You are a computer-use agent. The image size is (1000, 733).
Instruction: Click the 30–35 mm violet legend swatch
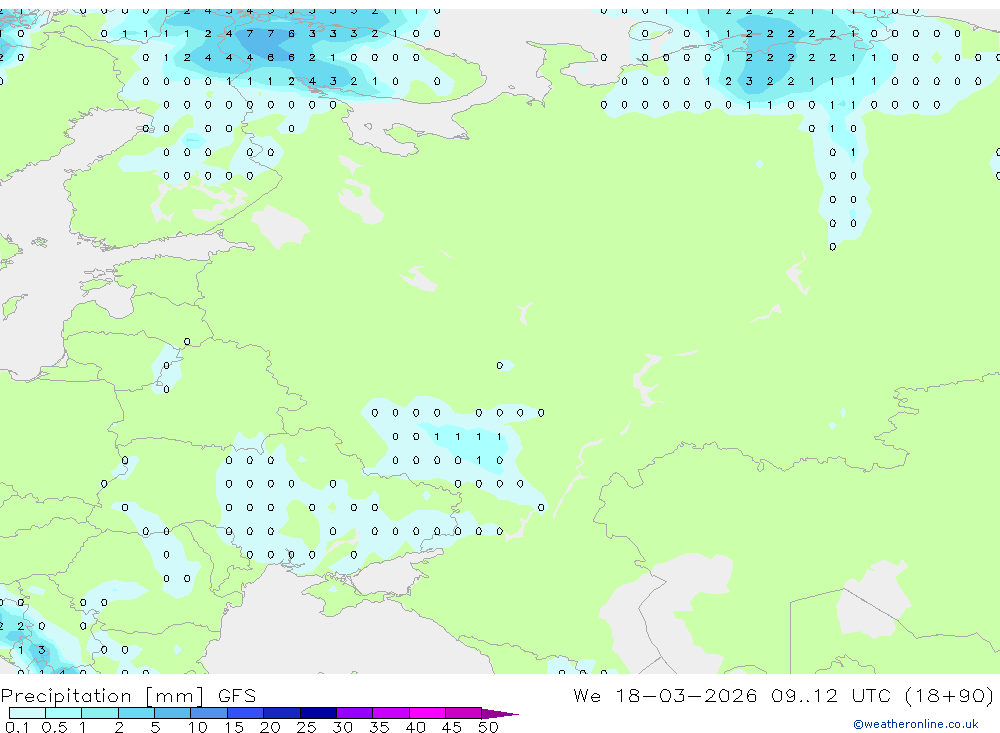[x=354, y=713]
